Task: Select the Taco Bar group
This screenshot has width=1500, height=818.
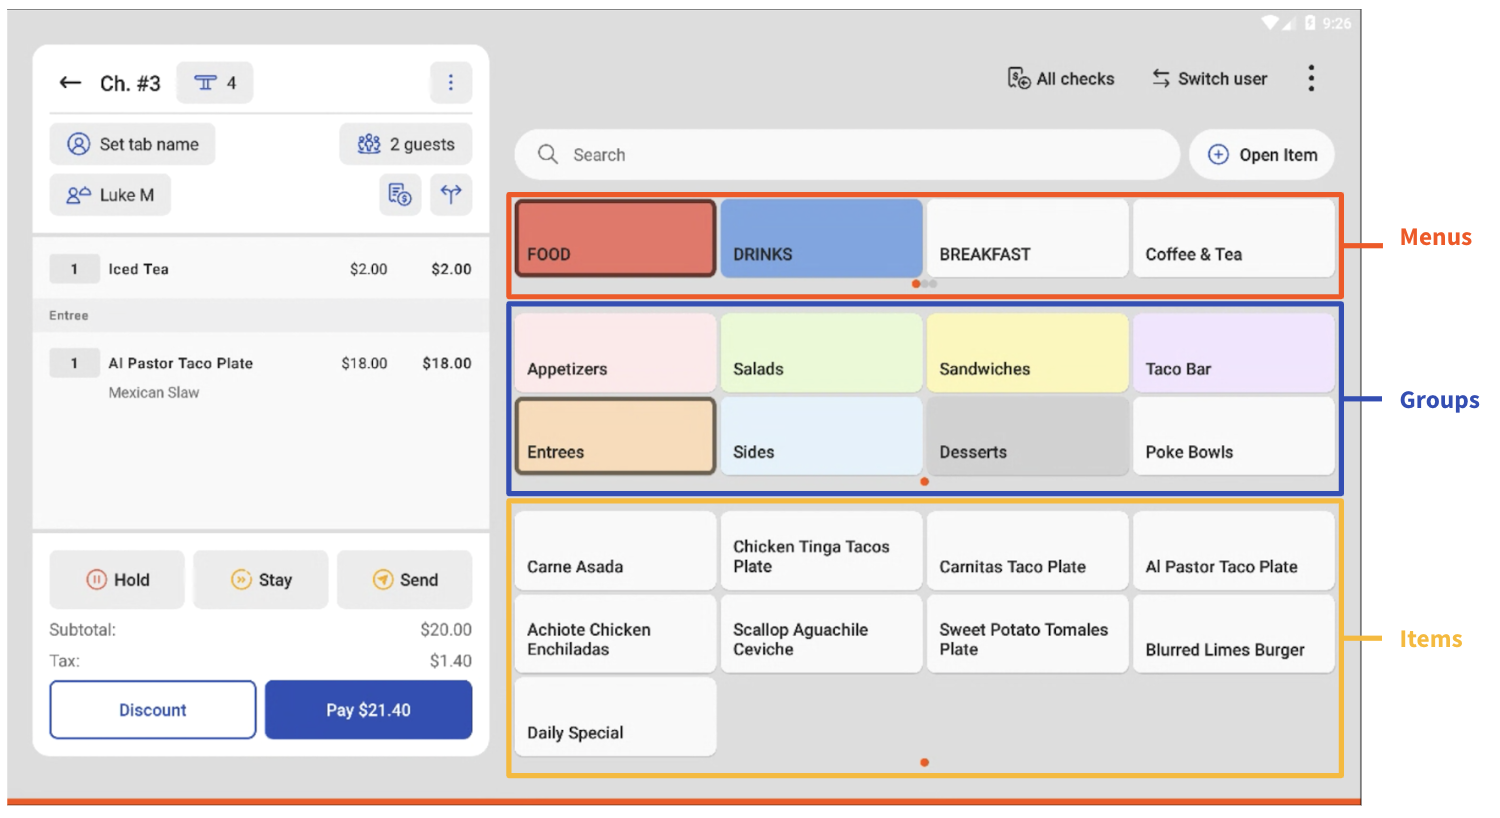Action: tap(1233, 352)
